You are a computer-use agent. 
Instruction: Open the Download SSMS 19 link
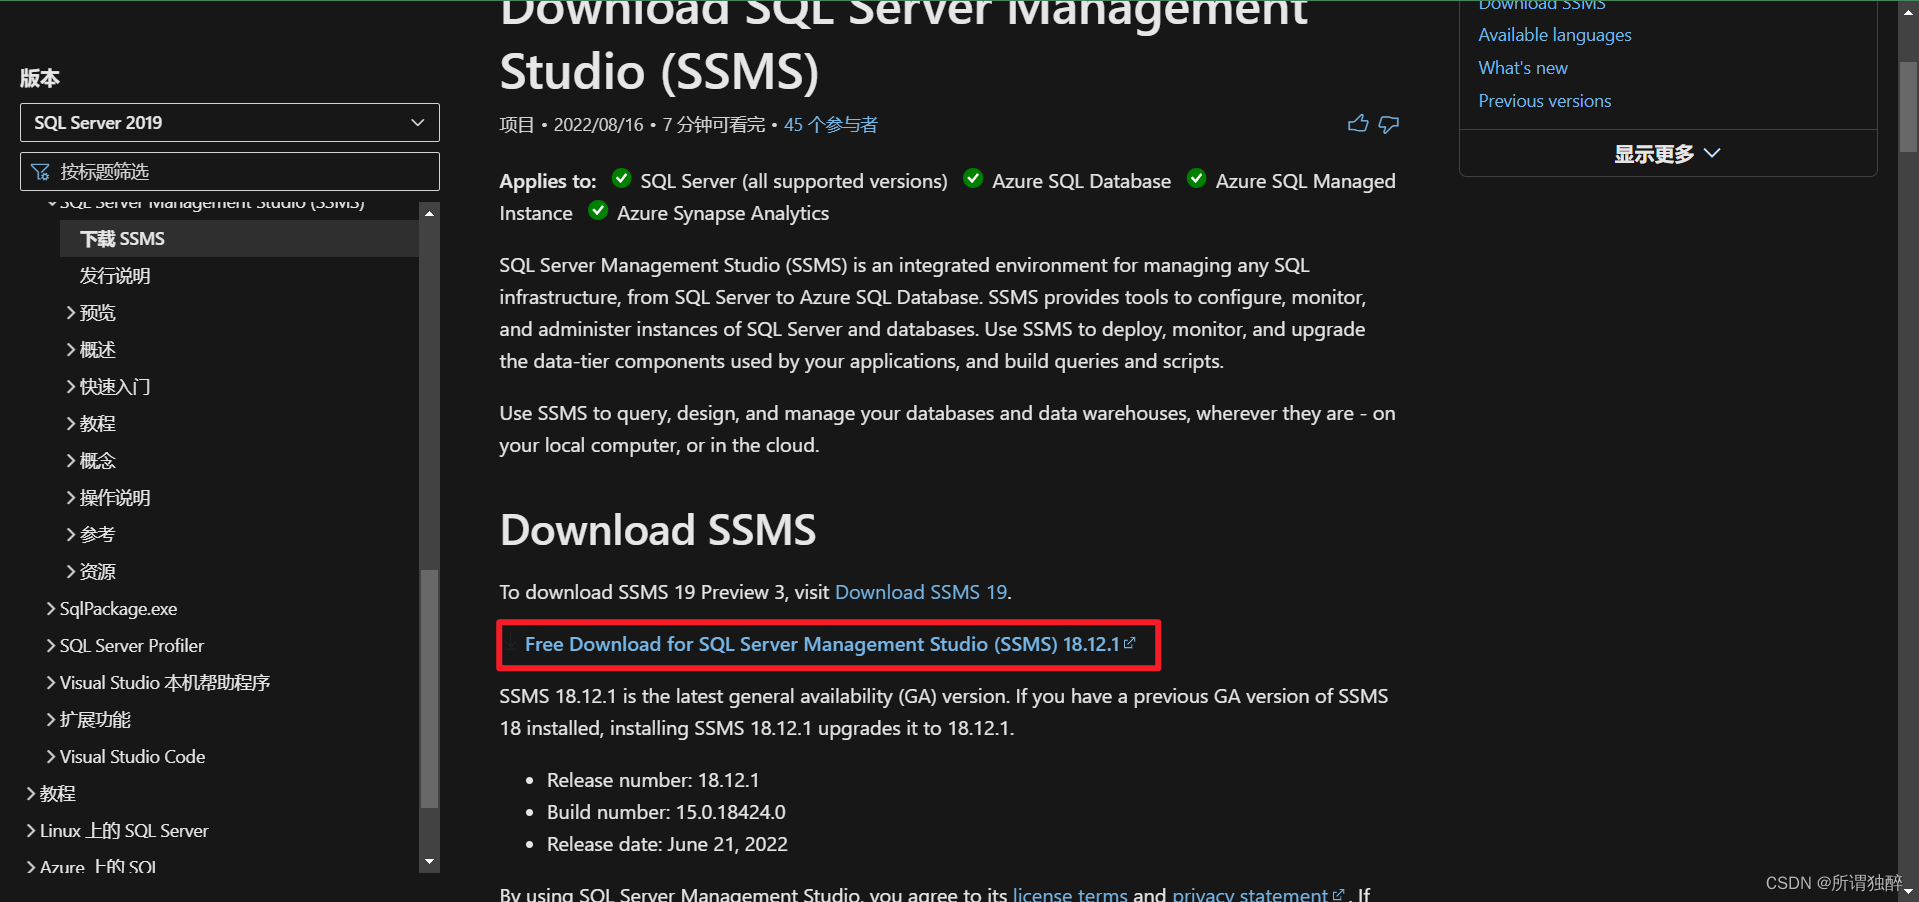[x=921, y=592]
